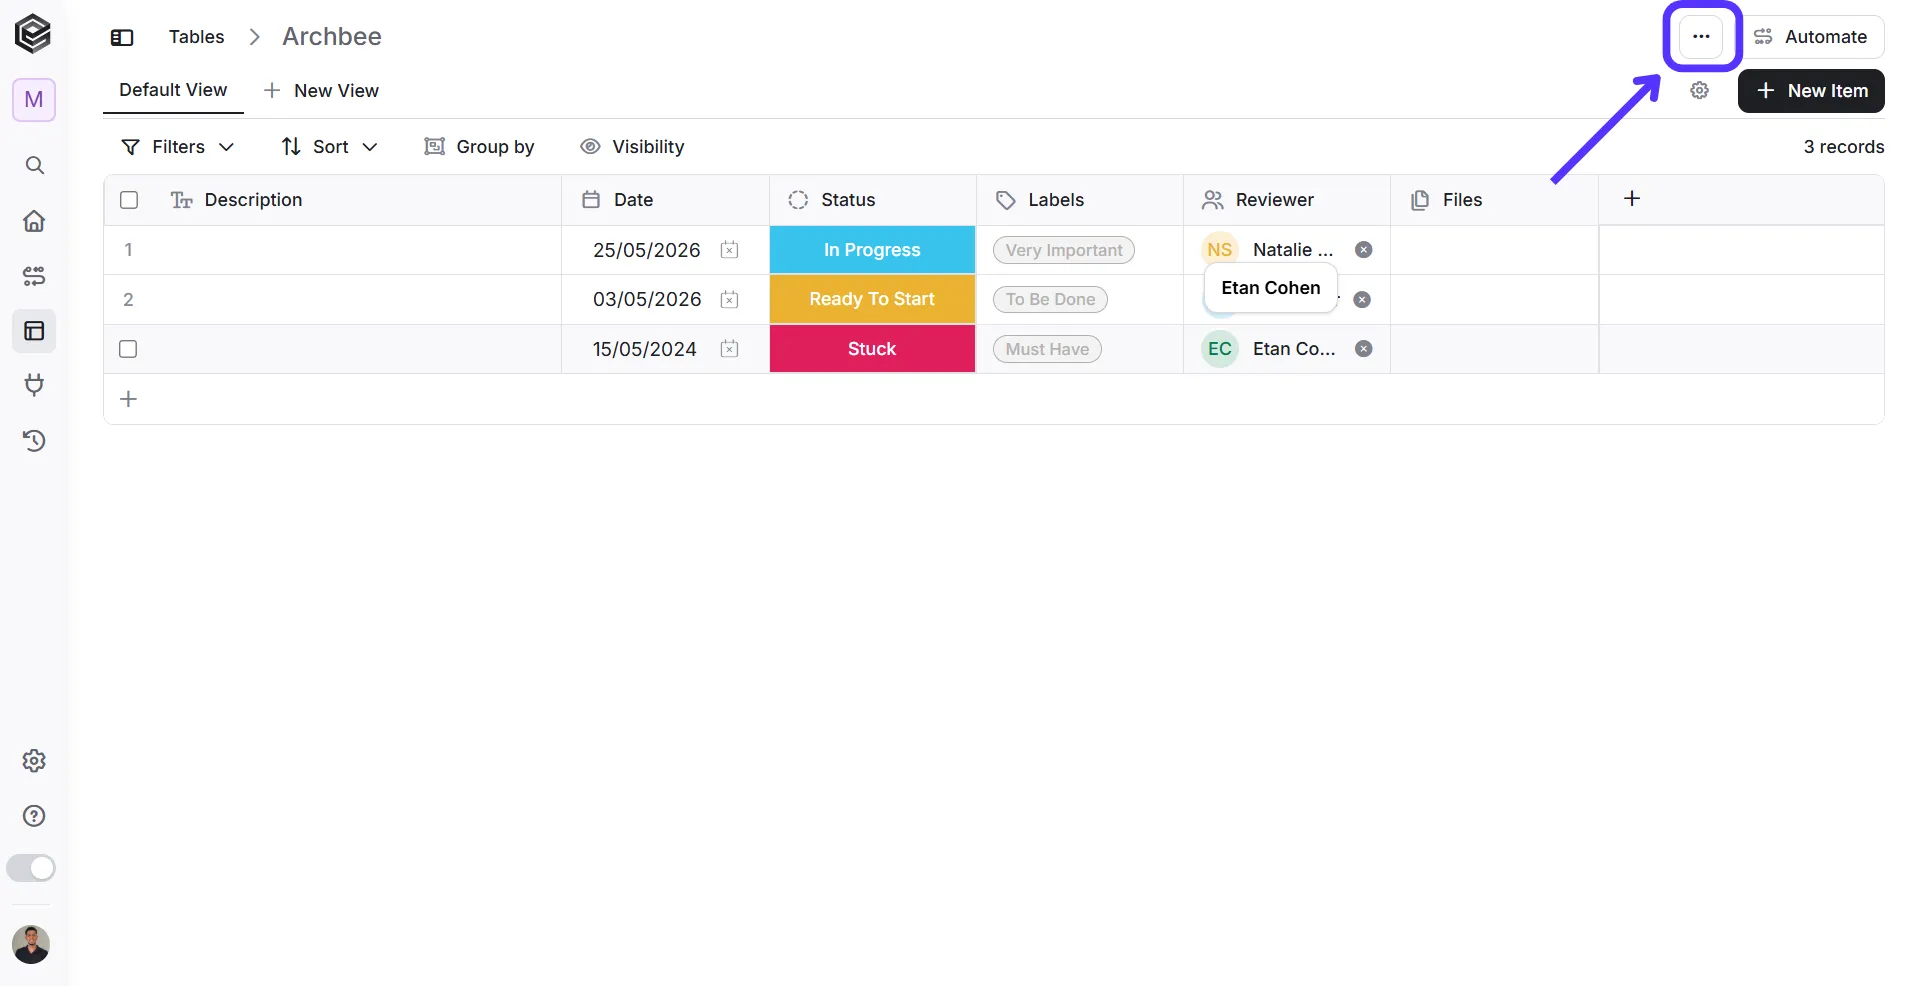Go to Tables breadcrumb
Screen dimensions: 1917x986
[196, 37]
